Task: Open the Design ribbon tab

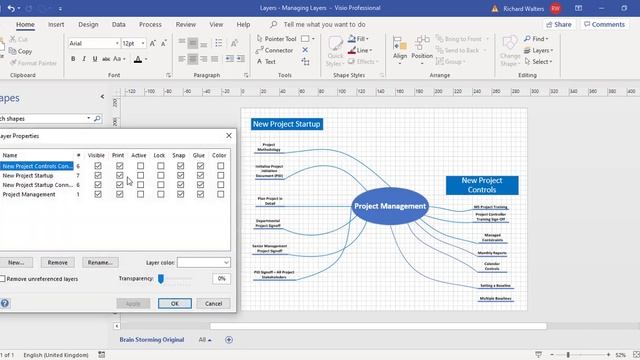Action: click(x=88, y=24)
